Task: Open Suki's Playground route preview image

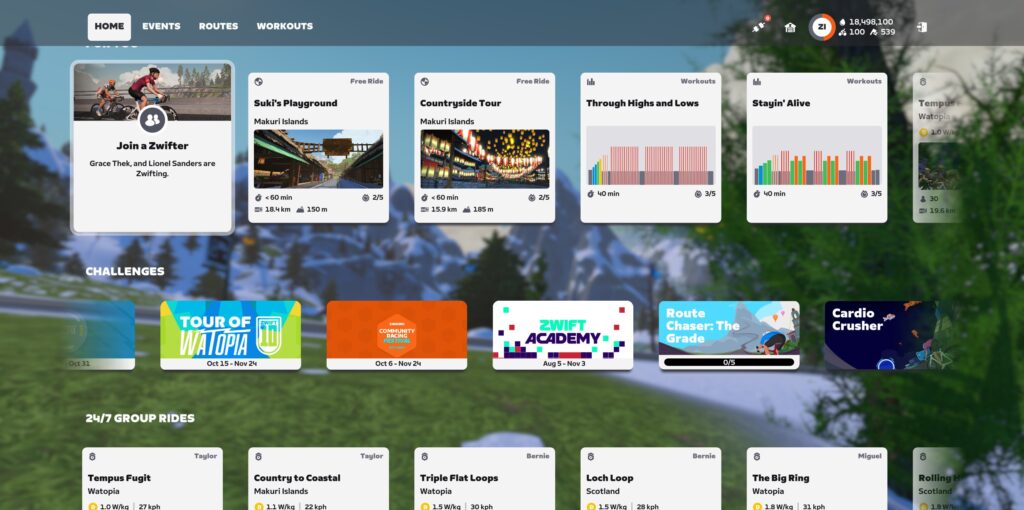Action: pos(319,159)
